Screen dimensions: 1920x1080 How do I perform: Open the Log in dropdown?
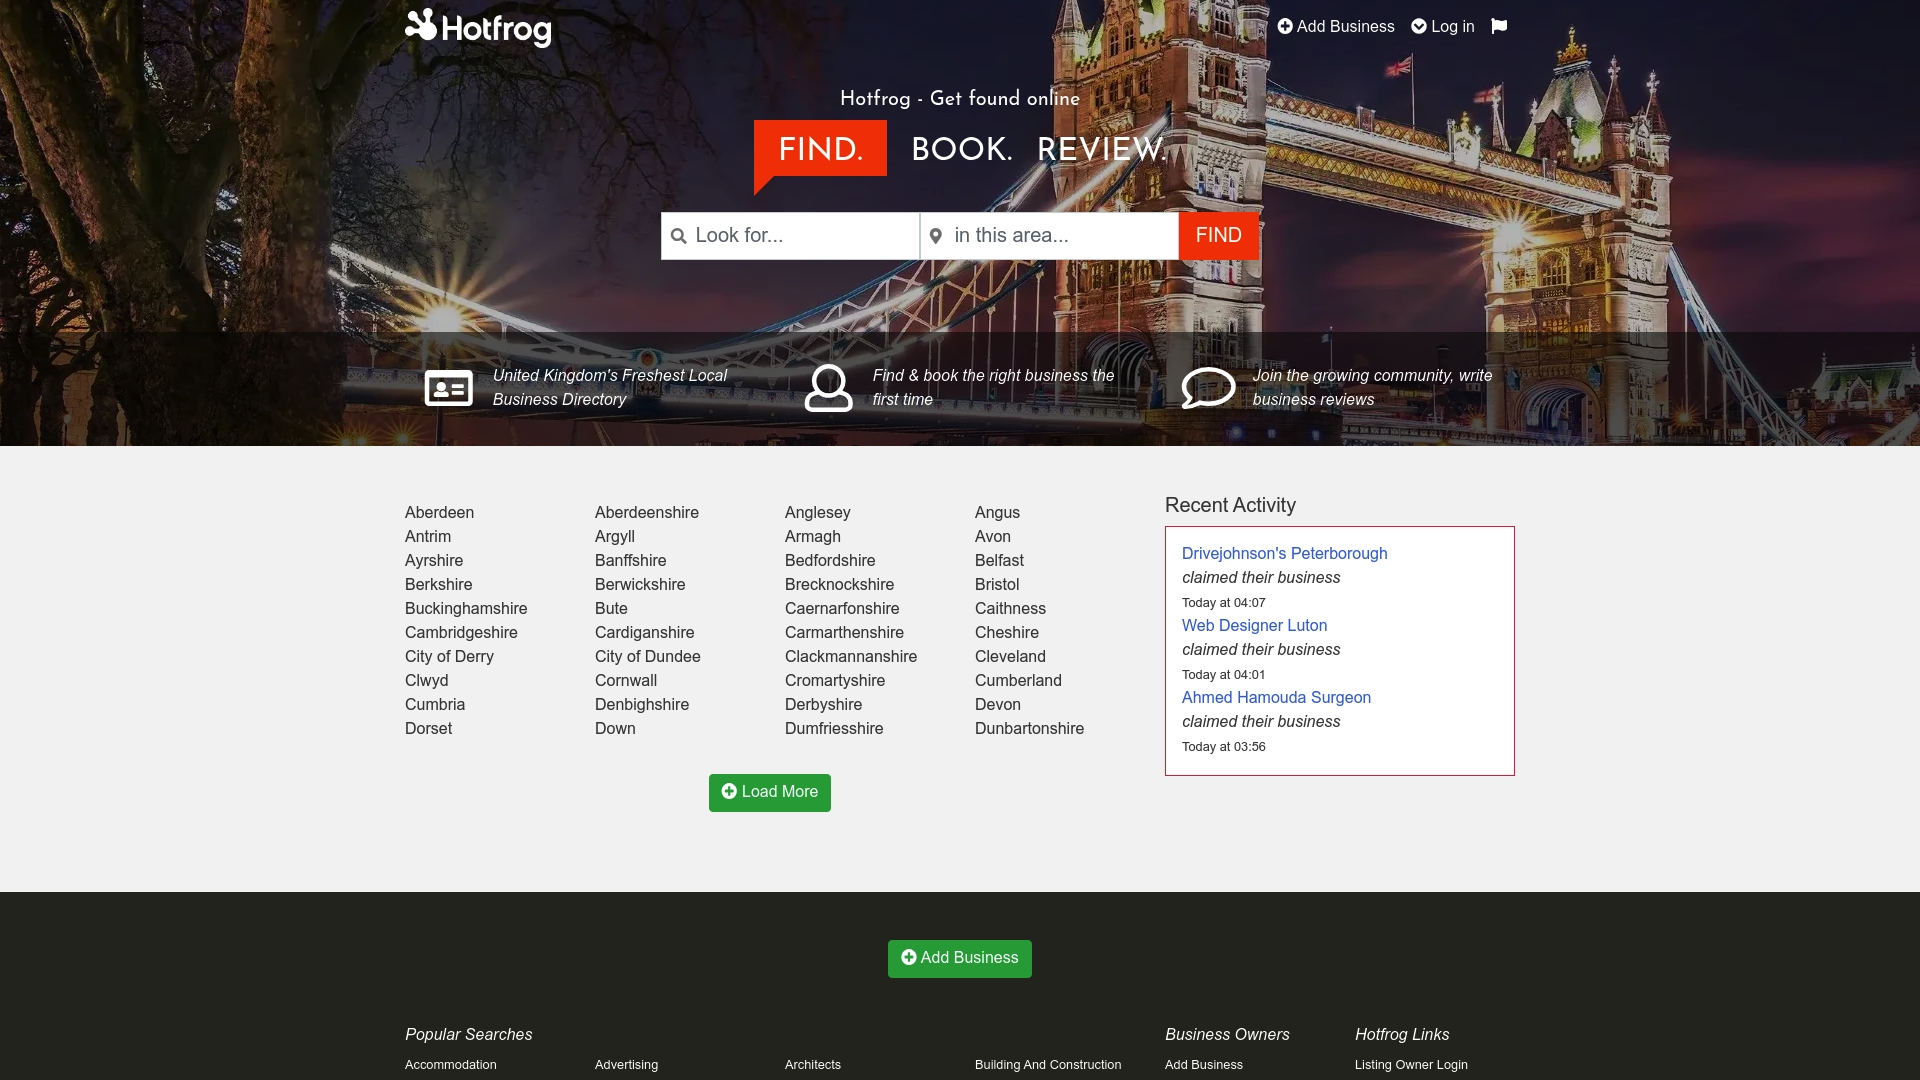click(x=1442, y=26)
